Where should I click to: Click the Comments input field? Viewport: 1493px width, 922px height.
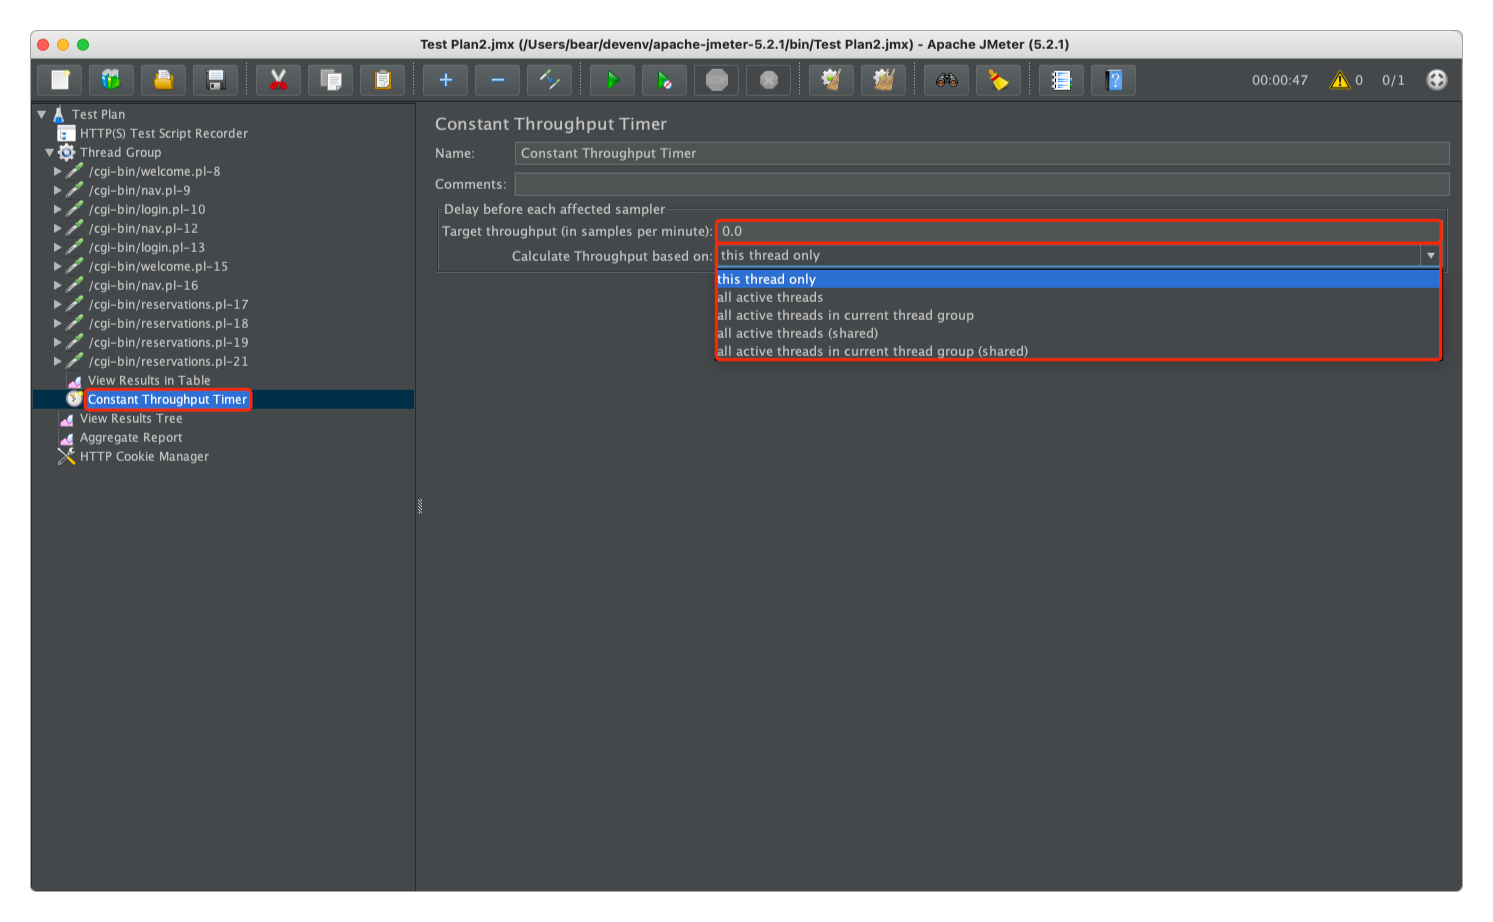[x=982, y=184]
